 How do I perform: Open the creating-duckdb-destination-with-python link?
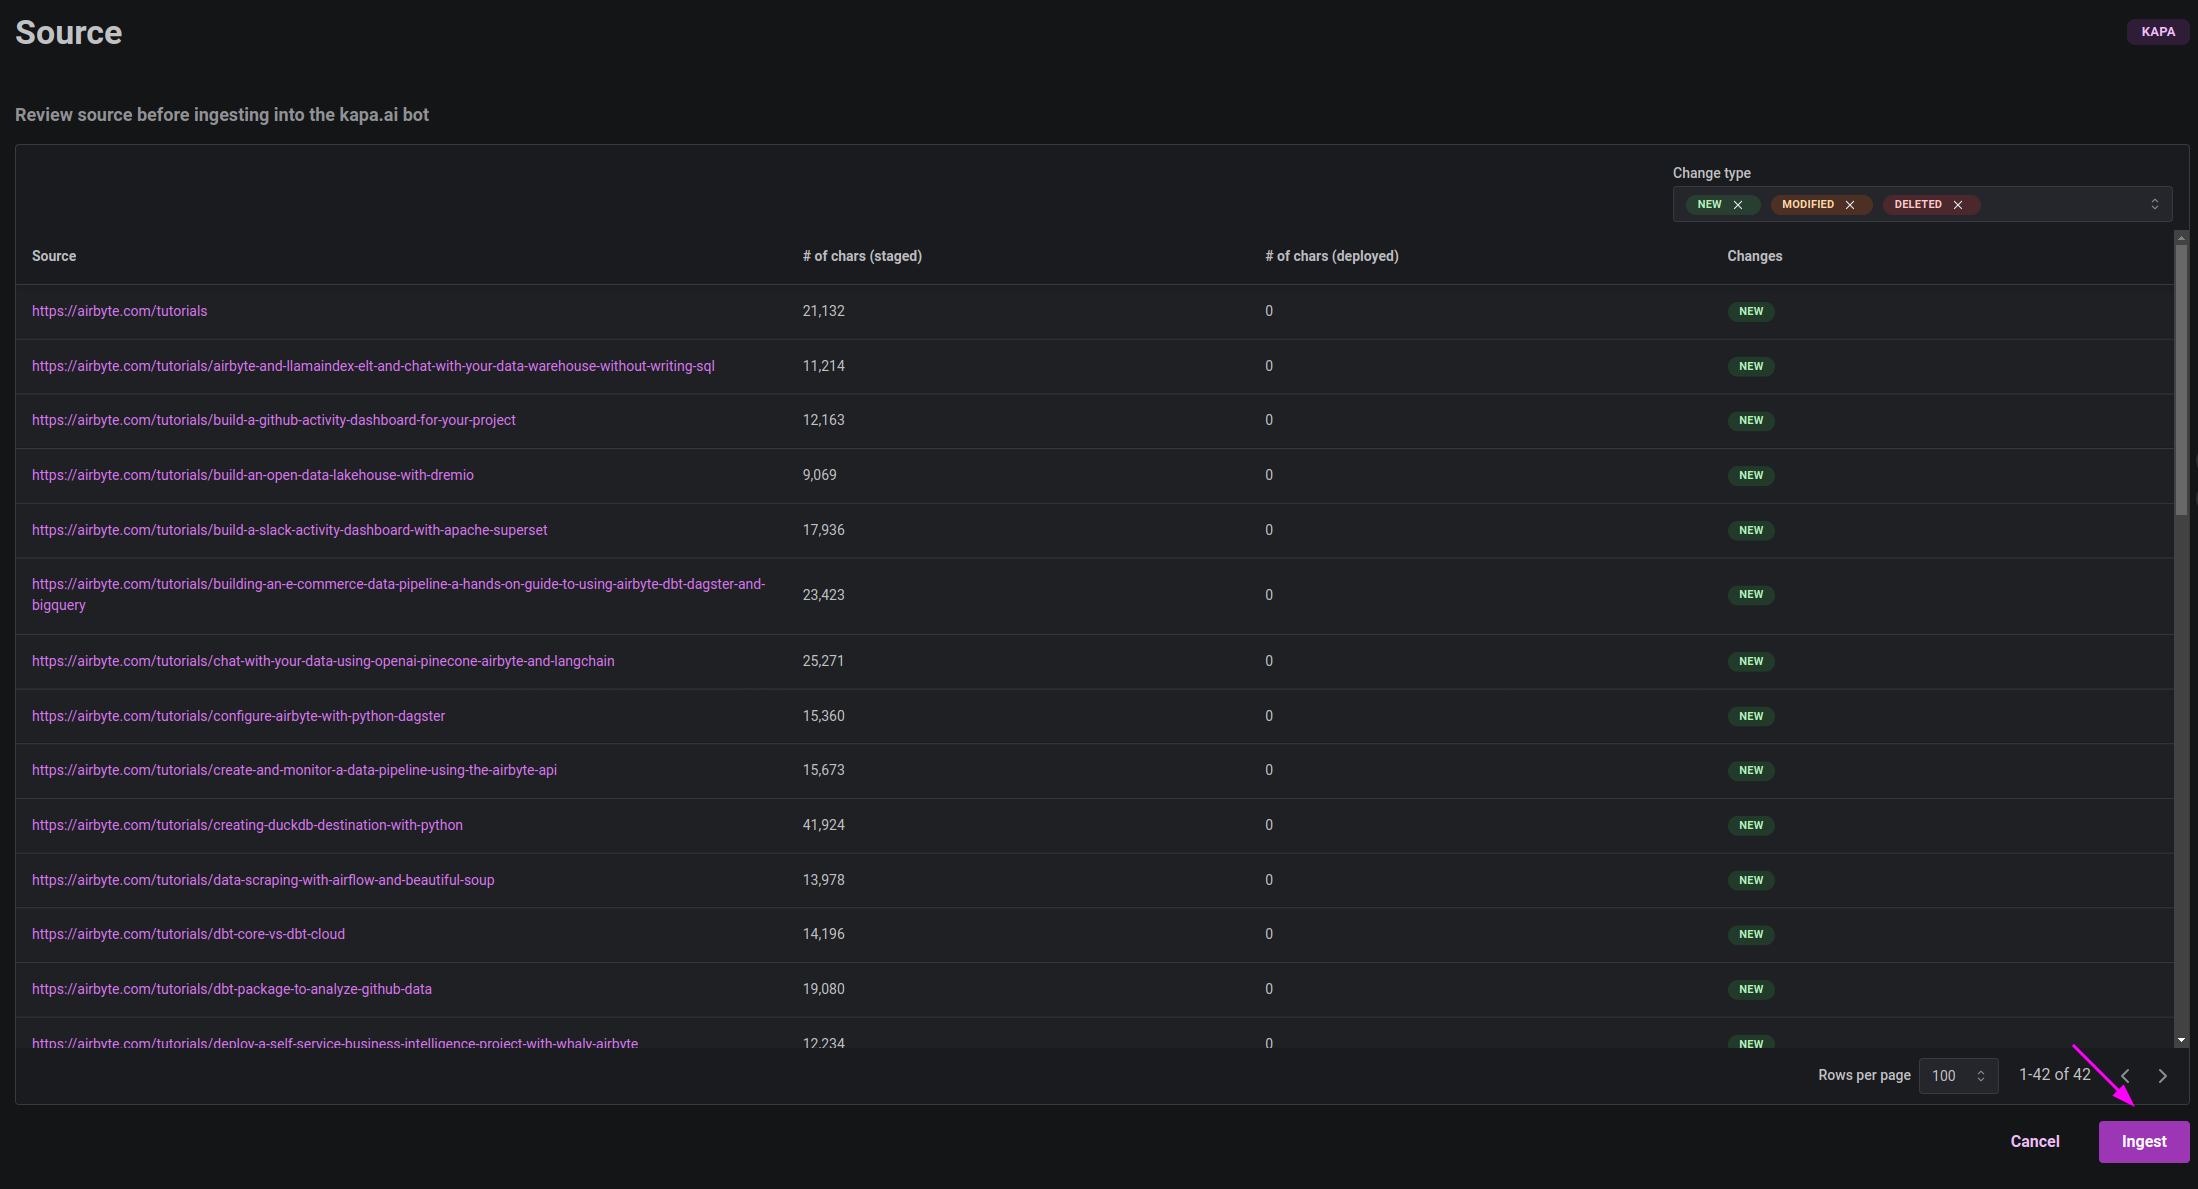(x=247, y=825)
